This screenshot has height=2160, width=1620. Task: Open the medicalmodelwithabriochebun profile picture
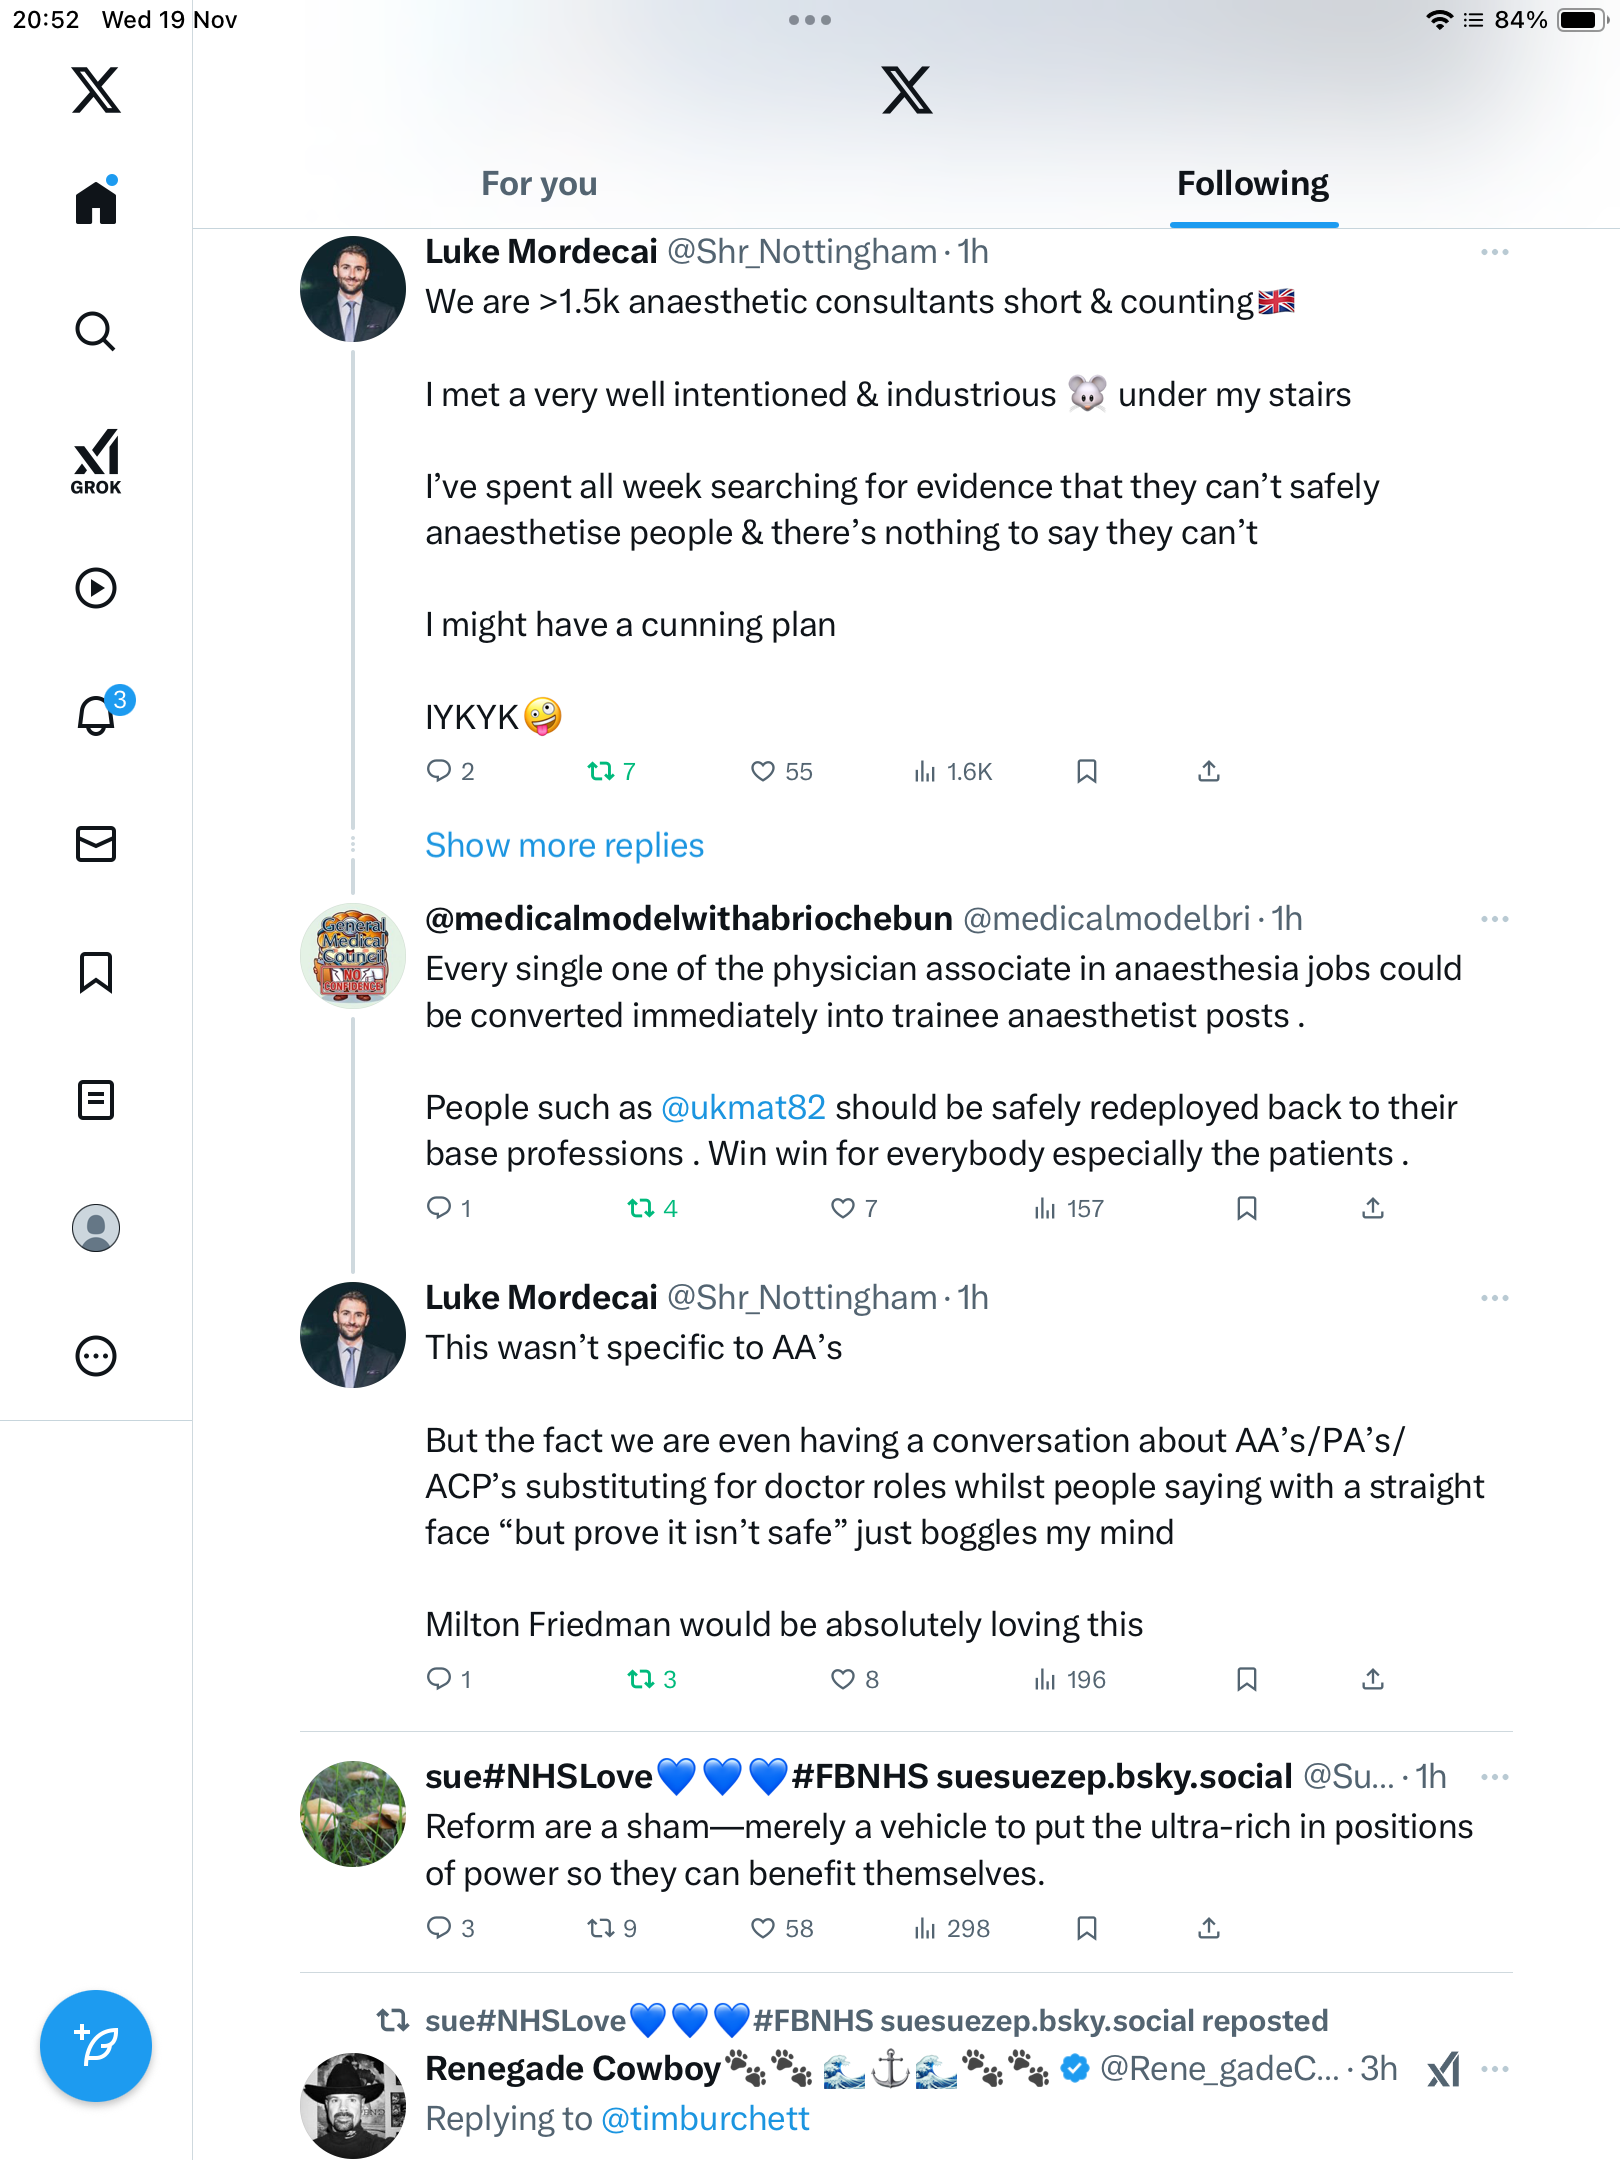(353, 956)
